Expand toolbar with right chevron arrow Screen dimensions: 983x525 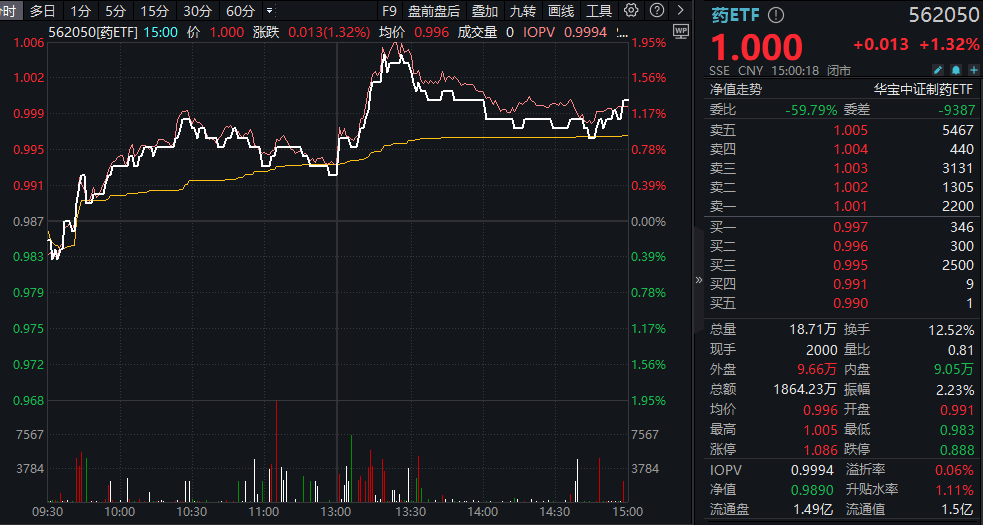681,10
